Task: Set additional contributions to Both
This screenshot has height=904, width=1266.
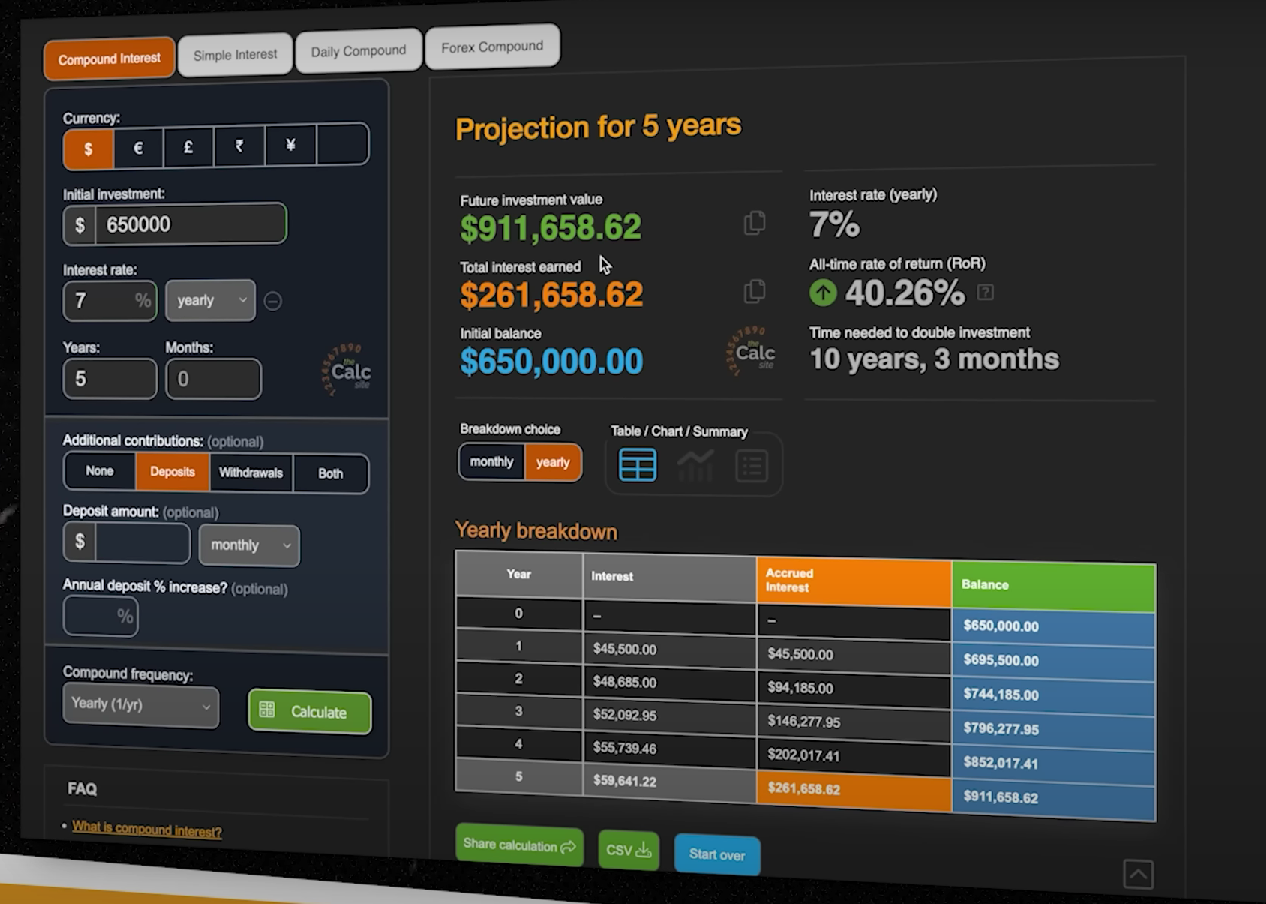Action: coord(331,474)
